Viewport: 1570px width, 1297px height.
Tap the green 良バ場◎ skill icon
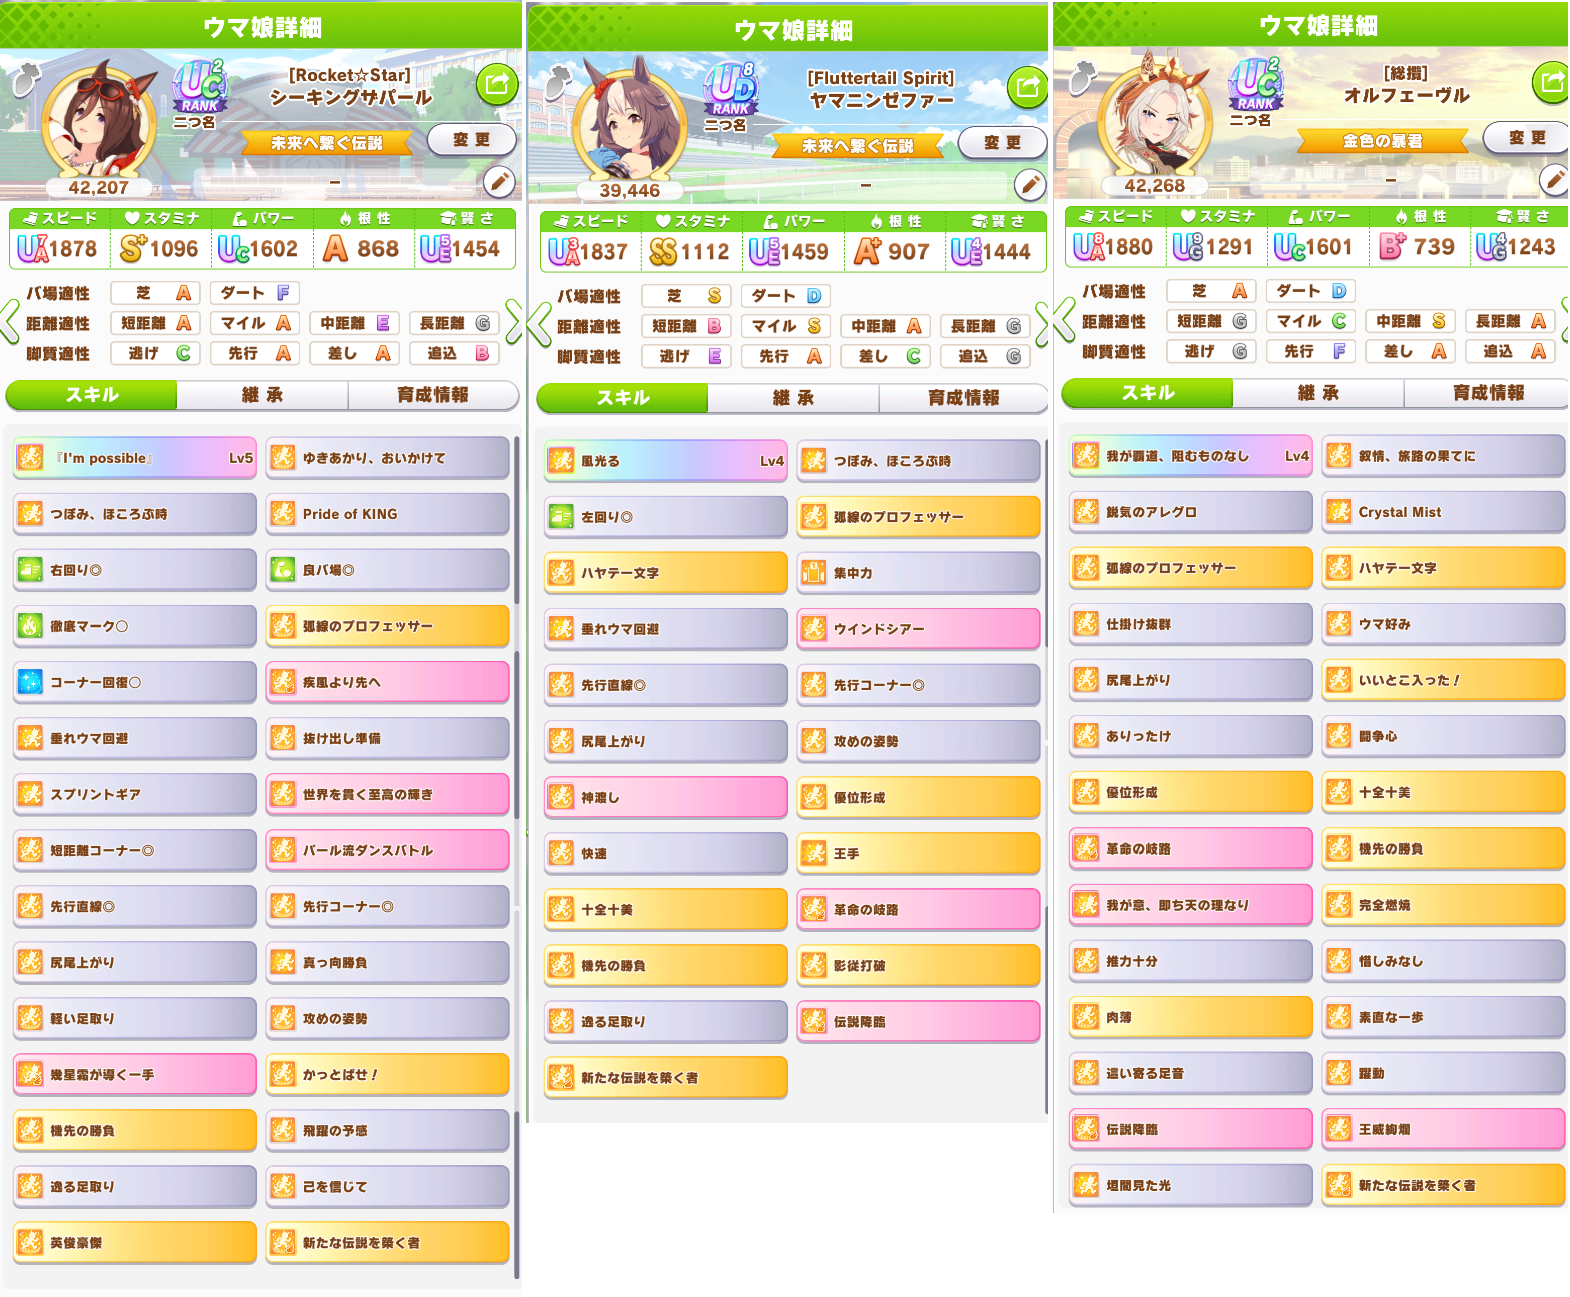(283, 570)
